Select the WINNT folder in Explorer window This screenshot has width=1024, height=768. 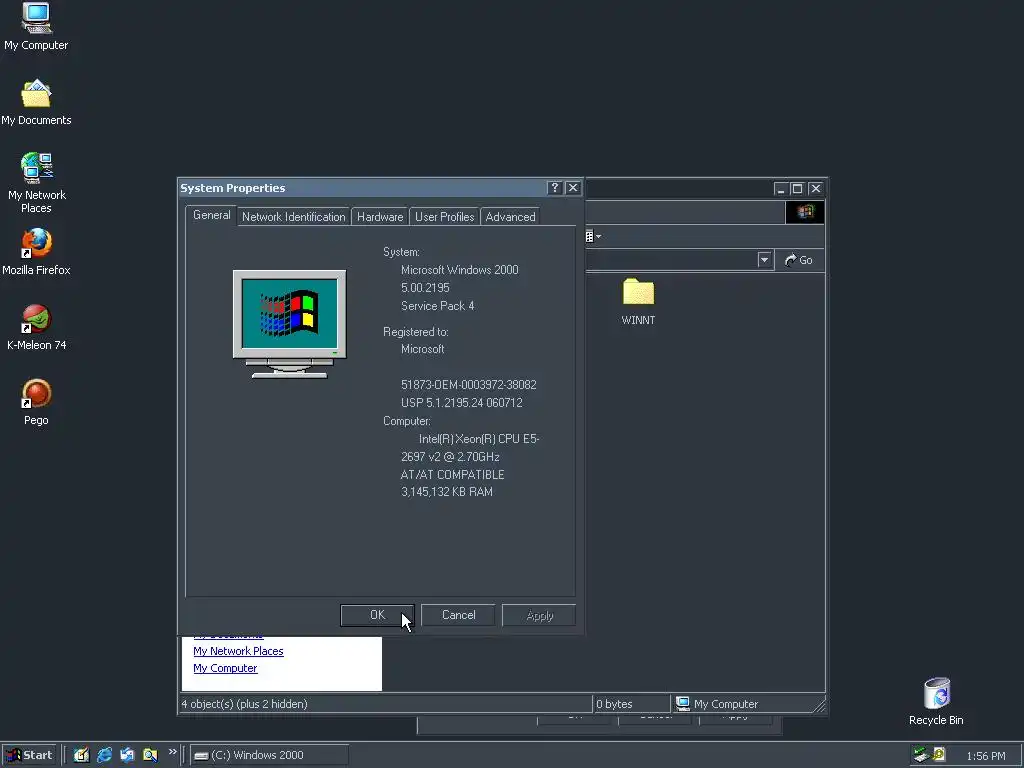[x=638, y=302]
